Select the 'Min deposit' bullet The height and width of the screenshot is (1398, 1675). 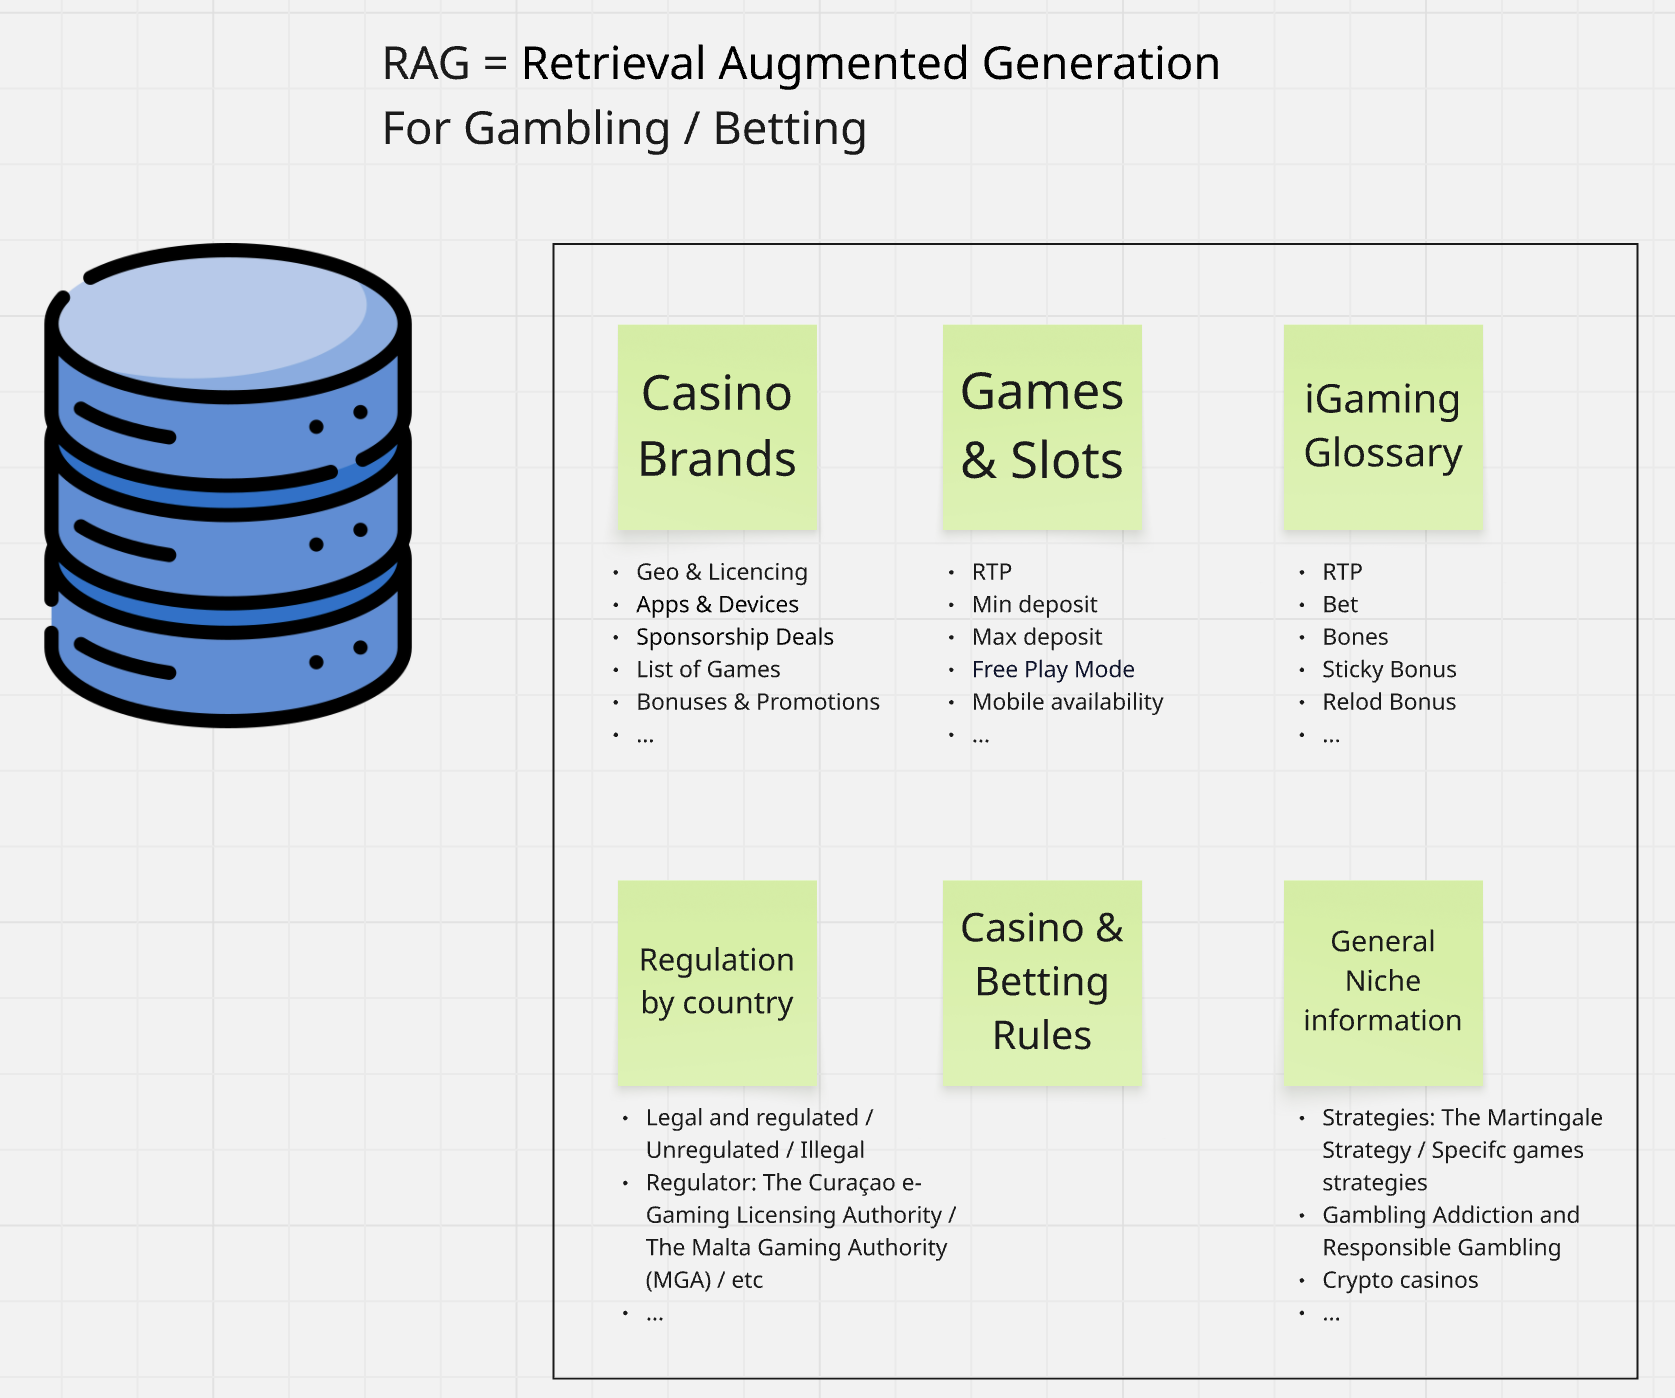pos(1034,604)
